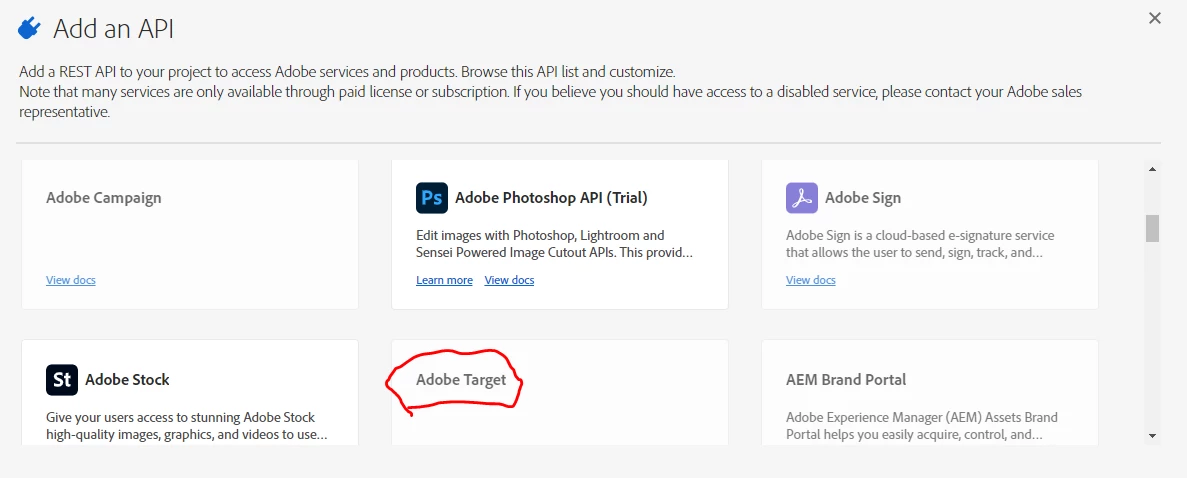Viewport: 1187px width, 478px height.
Task: Click the scroll up arrow of the API list
Action: tap(1152, 170)
